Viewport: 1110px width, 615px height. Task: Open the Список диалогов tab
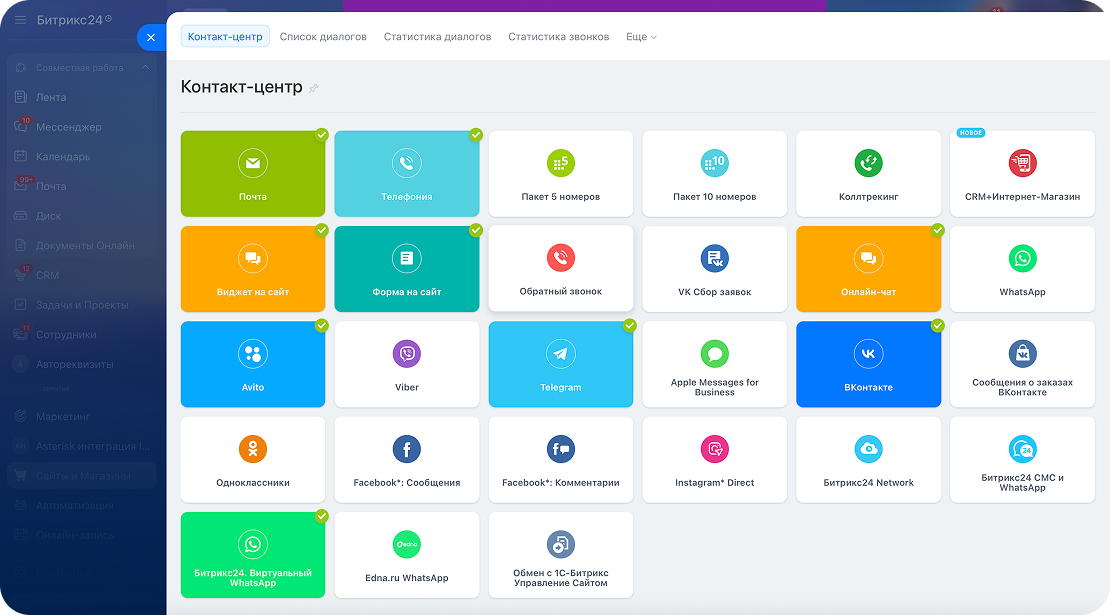(x=323, y=37)
